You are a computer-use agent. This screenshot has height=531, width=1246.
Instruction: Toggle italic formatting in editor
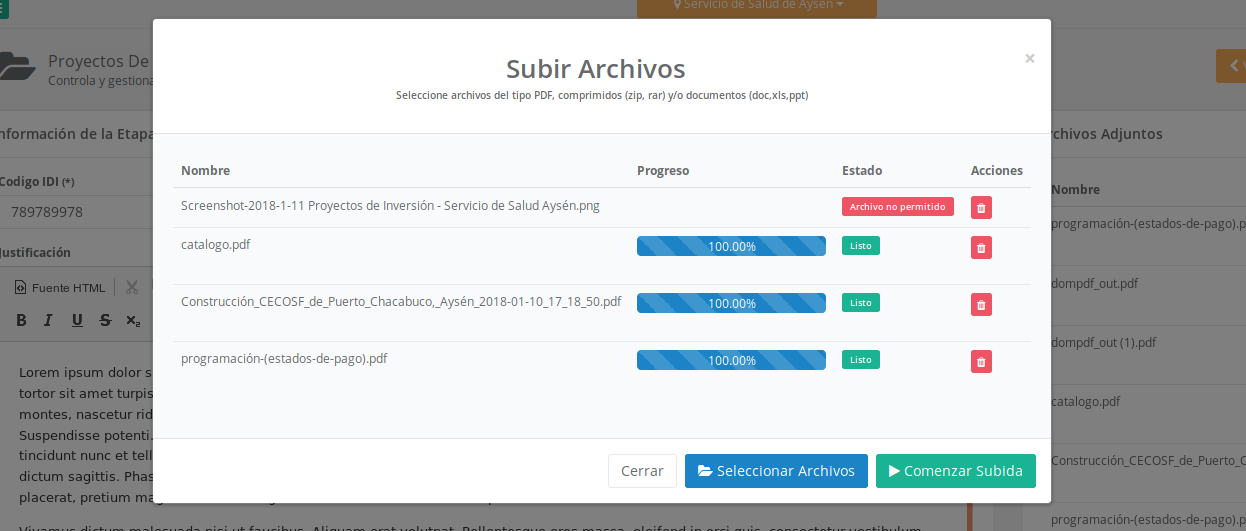tap(49, 321)
